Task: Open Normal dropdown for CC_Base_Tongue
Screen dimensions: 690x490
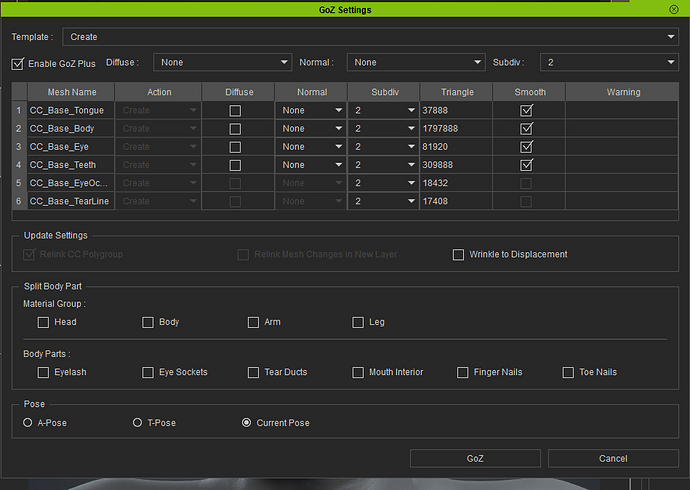Action: 311,110
